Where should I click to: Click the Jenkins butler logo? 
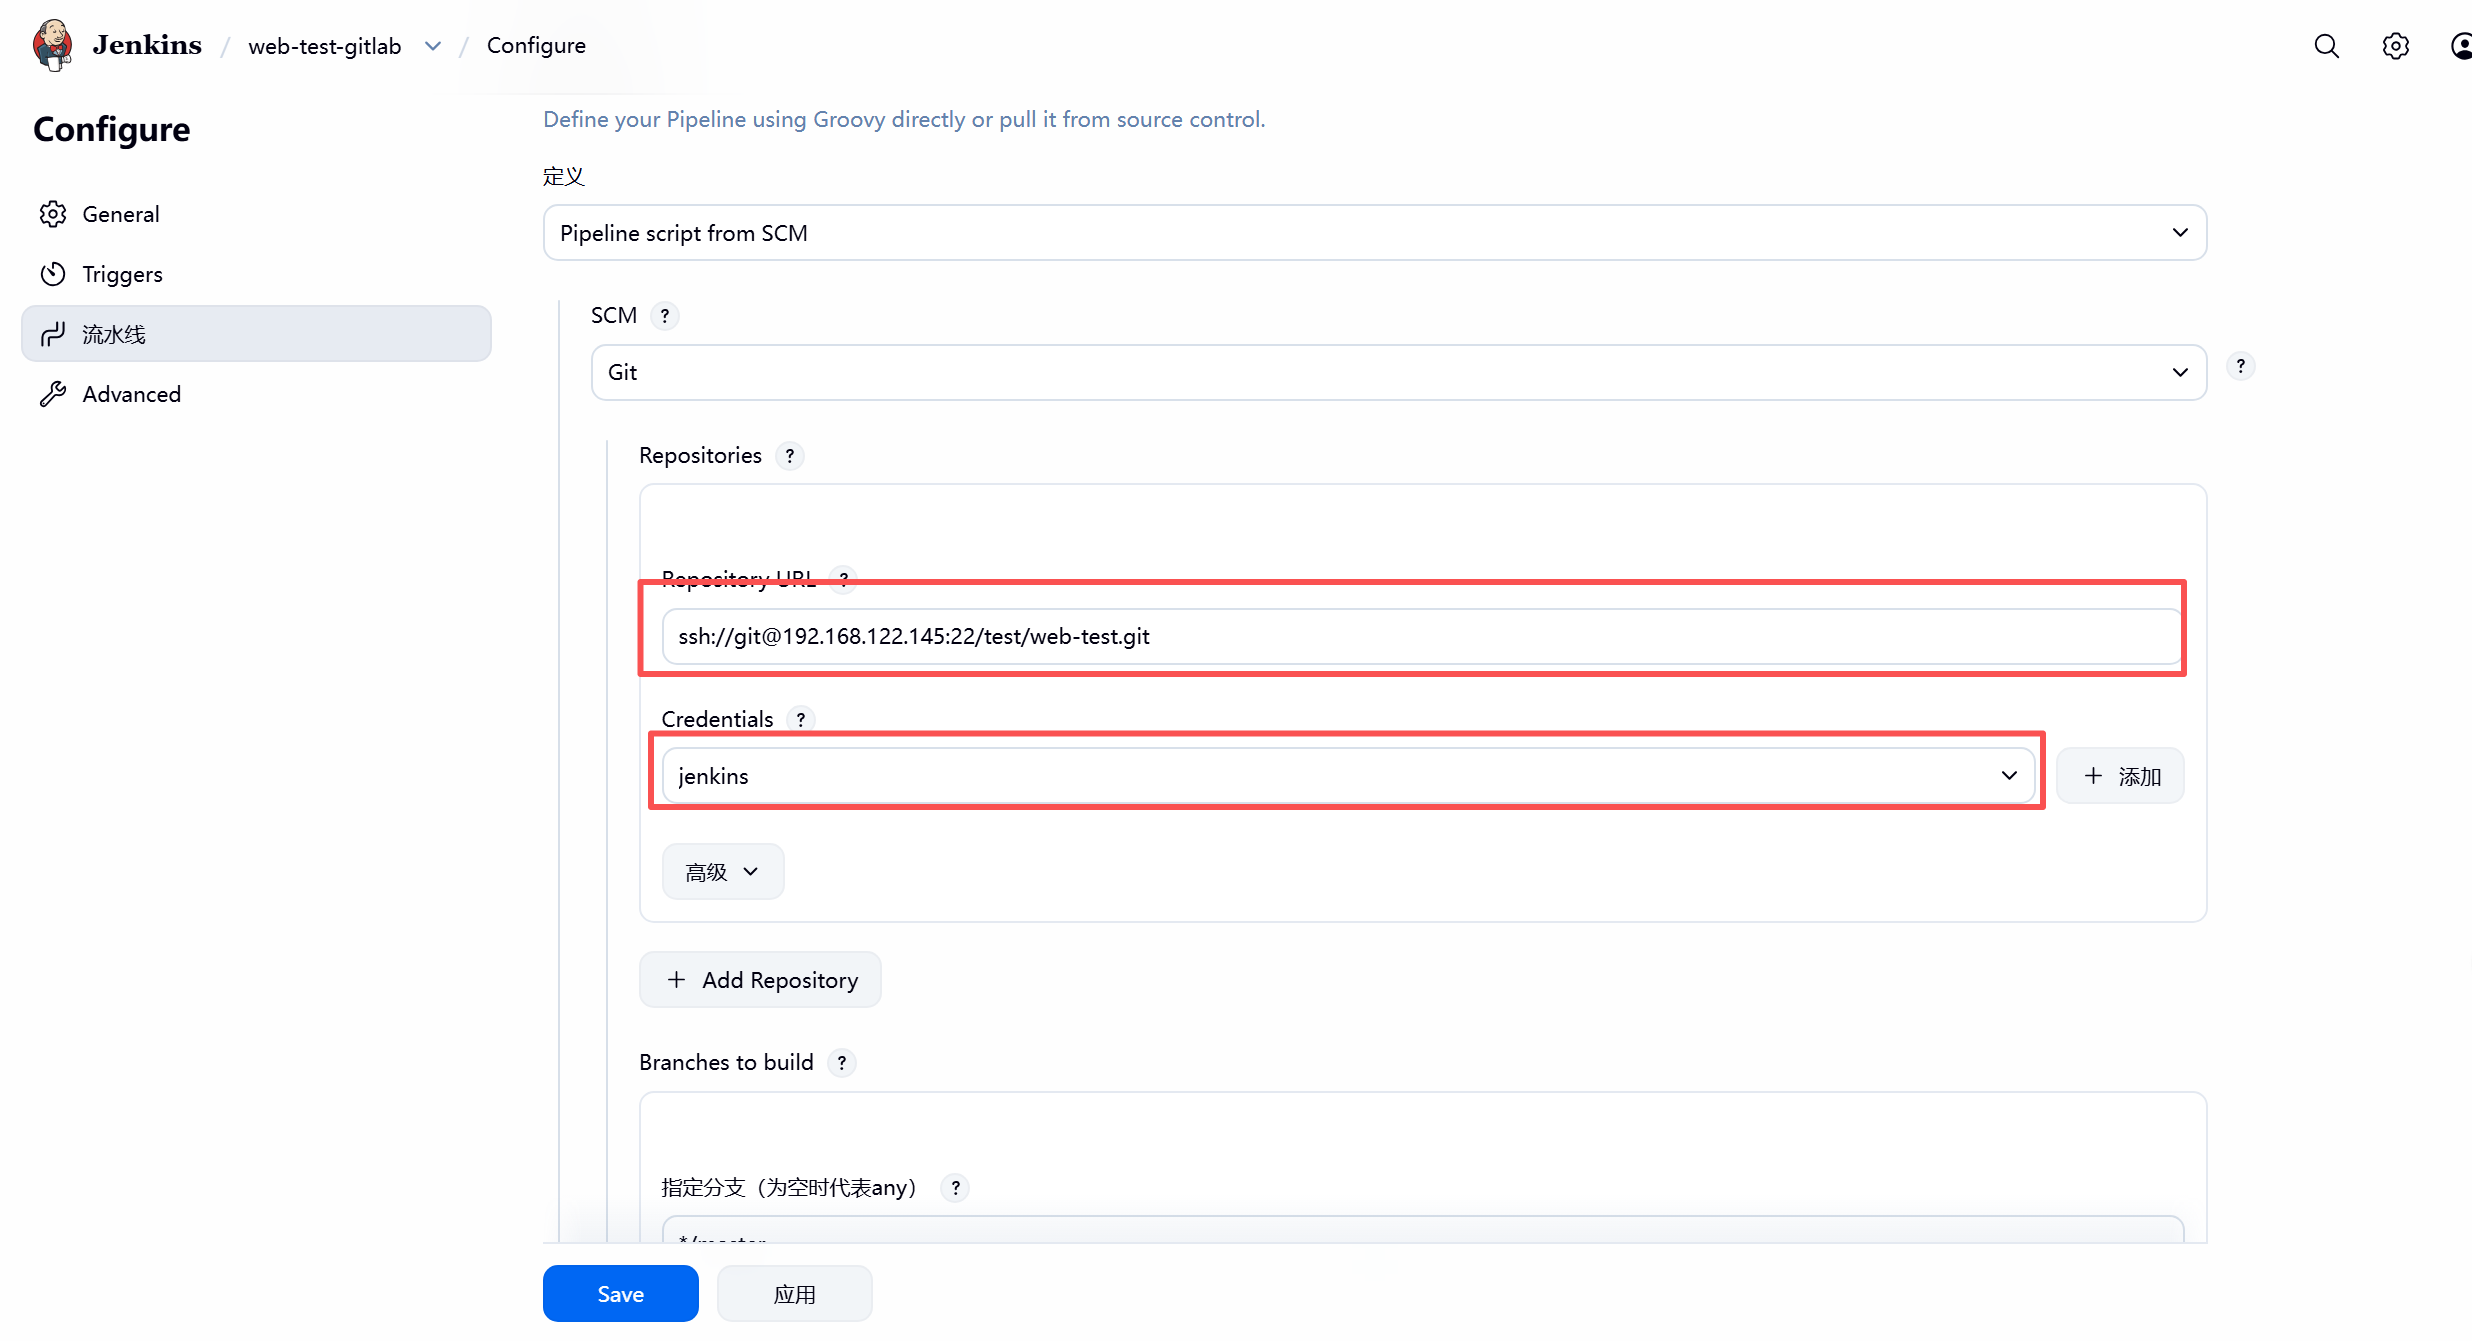pos(53,45)
